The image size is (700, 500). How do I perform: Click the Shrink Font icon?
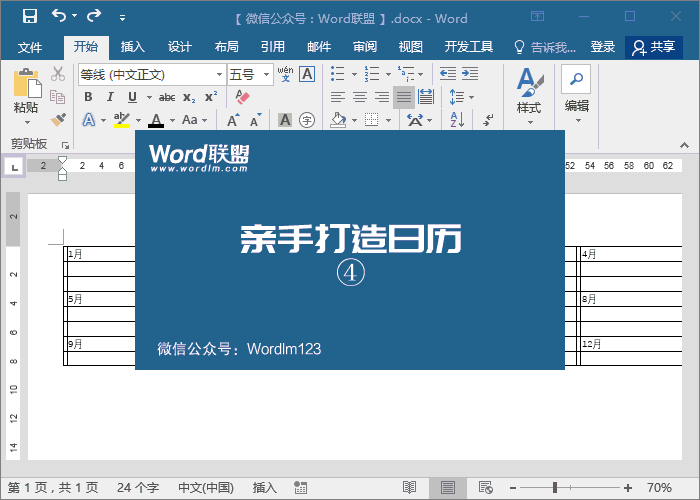pyautogui.click(x=255, y=120)
